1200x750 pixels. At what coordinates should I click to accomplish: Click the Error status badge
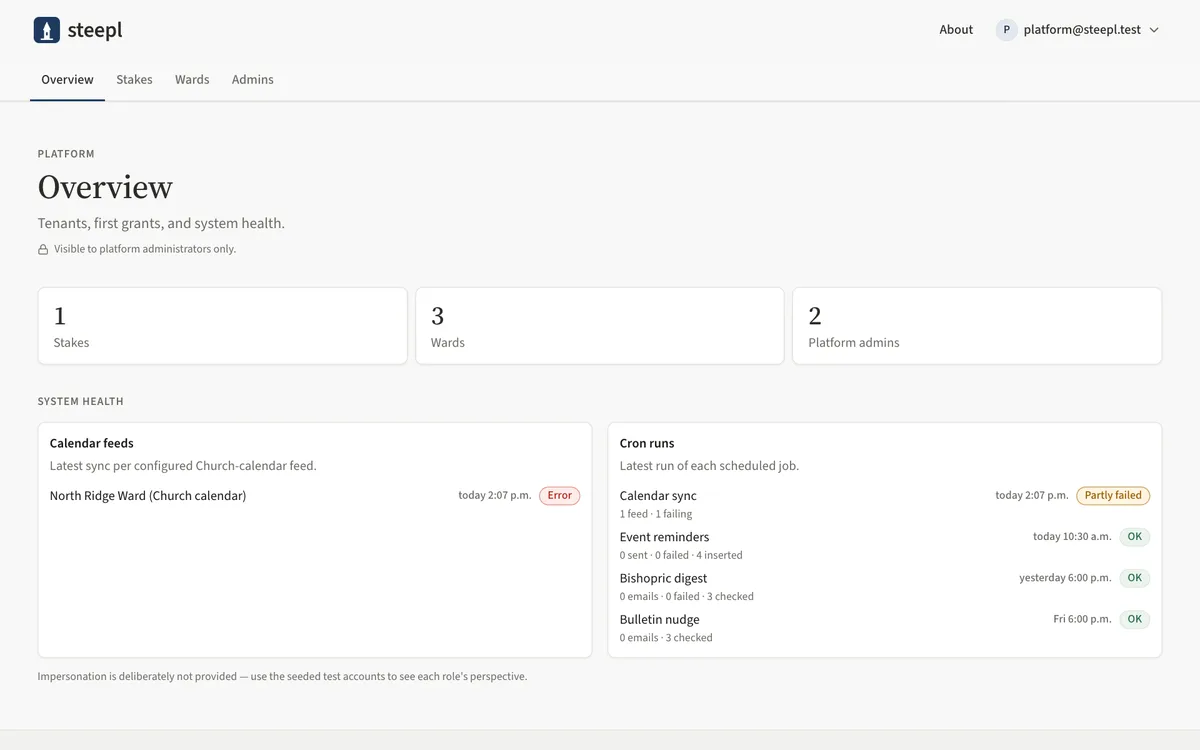coord(560,495)
